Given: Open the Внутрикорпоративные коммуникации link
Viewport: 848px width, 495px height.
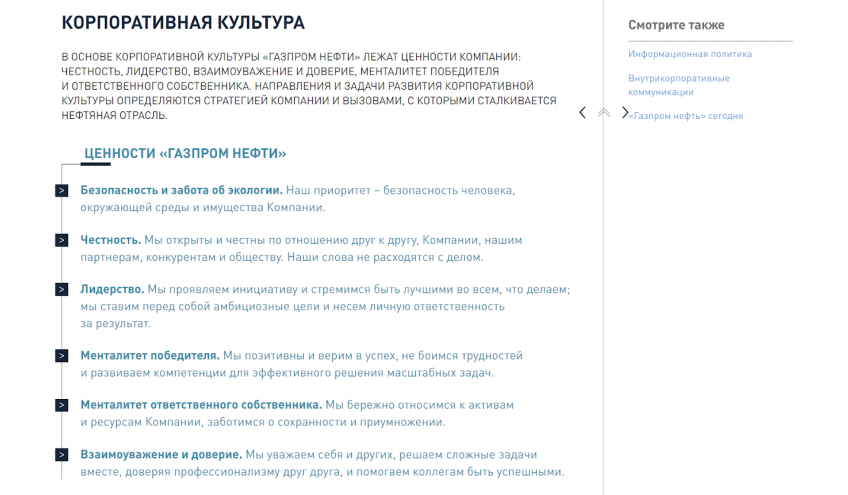Looking at the screenshot, I should (x=679, y=85).
